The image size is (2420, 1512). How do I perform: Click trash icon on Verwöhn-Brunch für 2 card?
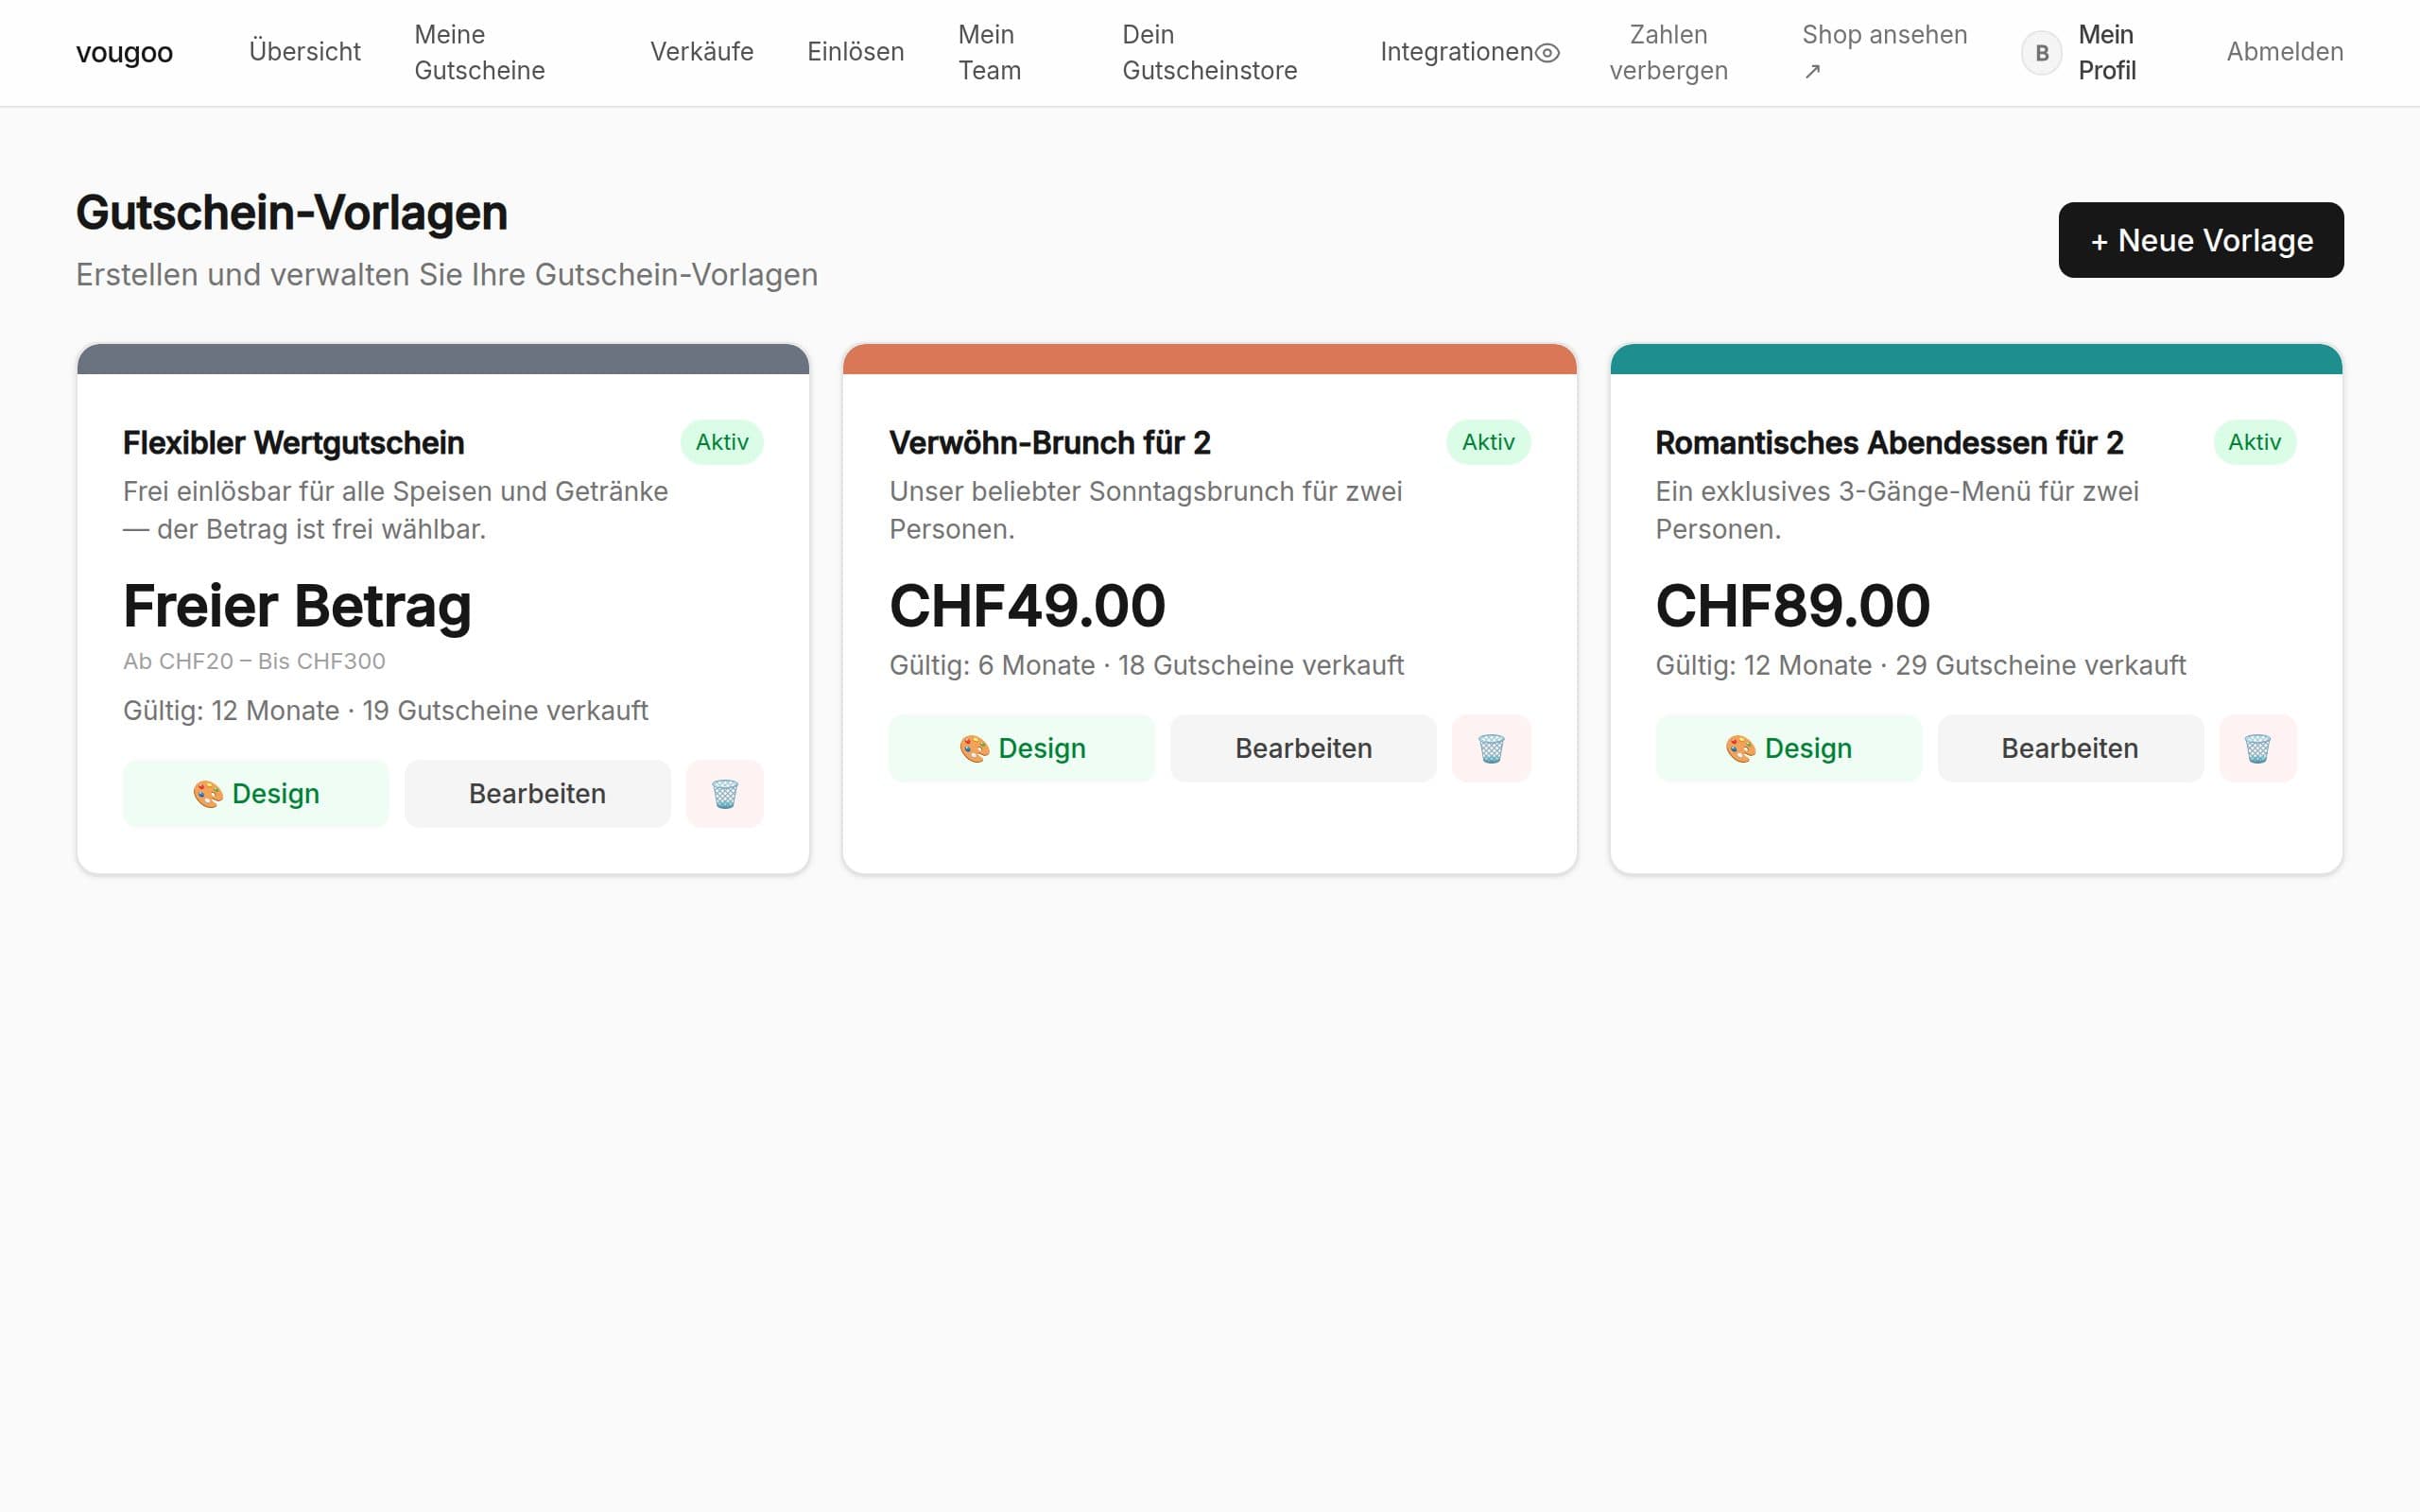pyautogui.click(x=1491, y=748)
